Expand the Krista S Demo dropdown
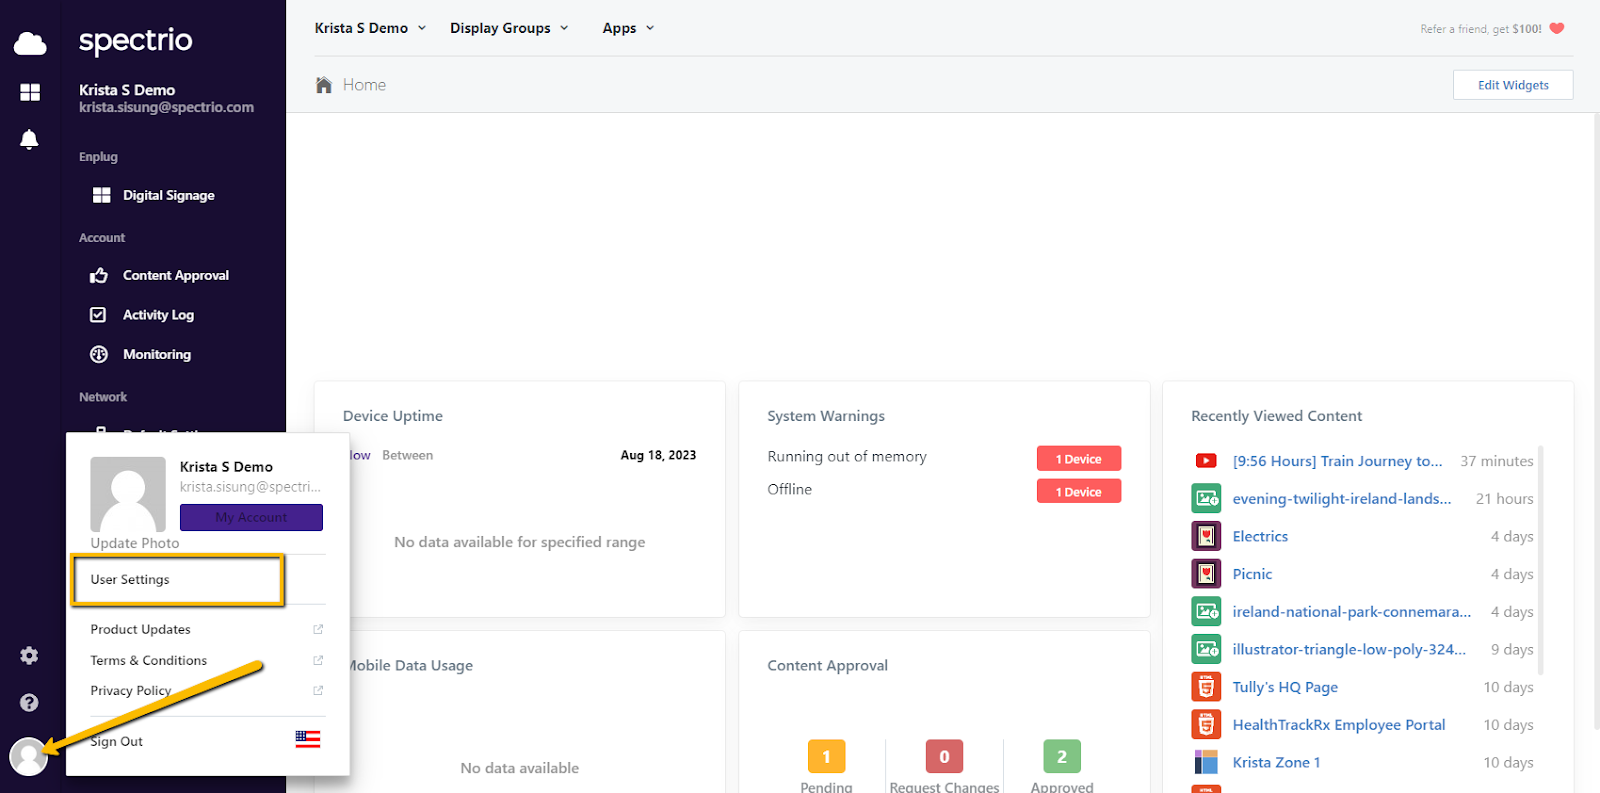 [x=370, y=28]
